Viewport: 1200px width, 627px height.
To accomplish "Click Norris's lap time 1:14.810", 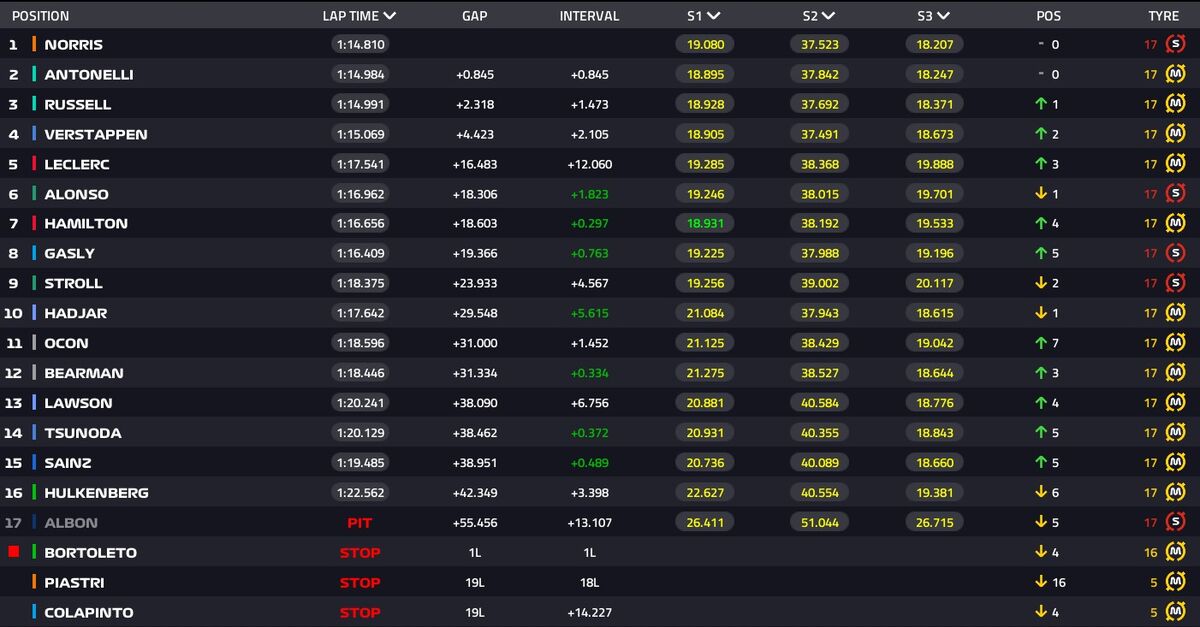I will tap(359, 44).
